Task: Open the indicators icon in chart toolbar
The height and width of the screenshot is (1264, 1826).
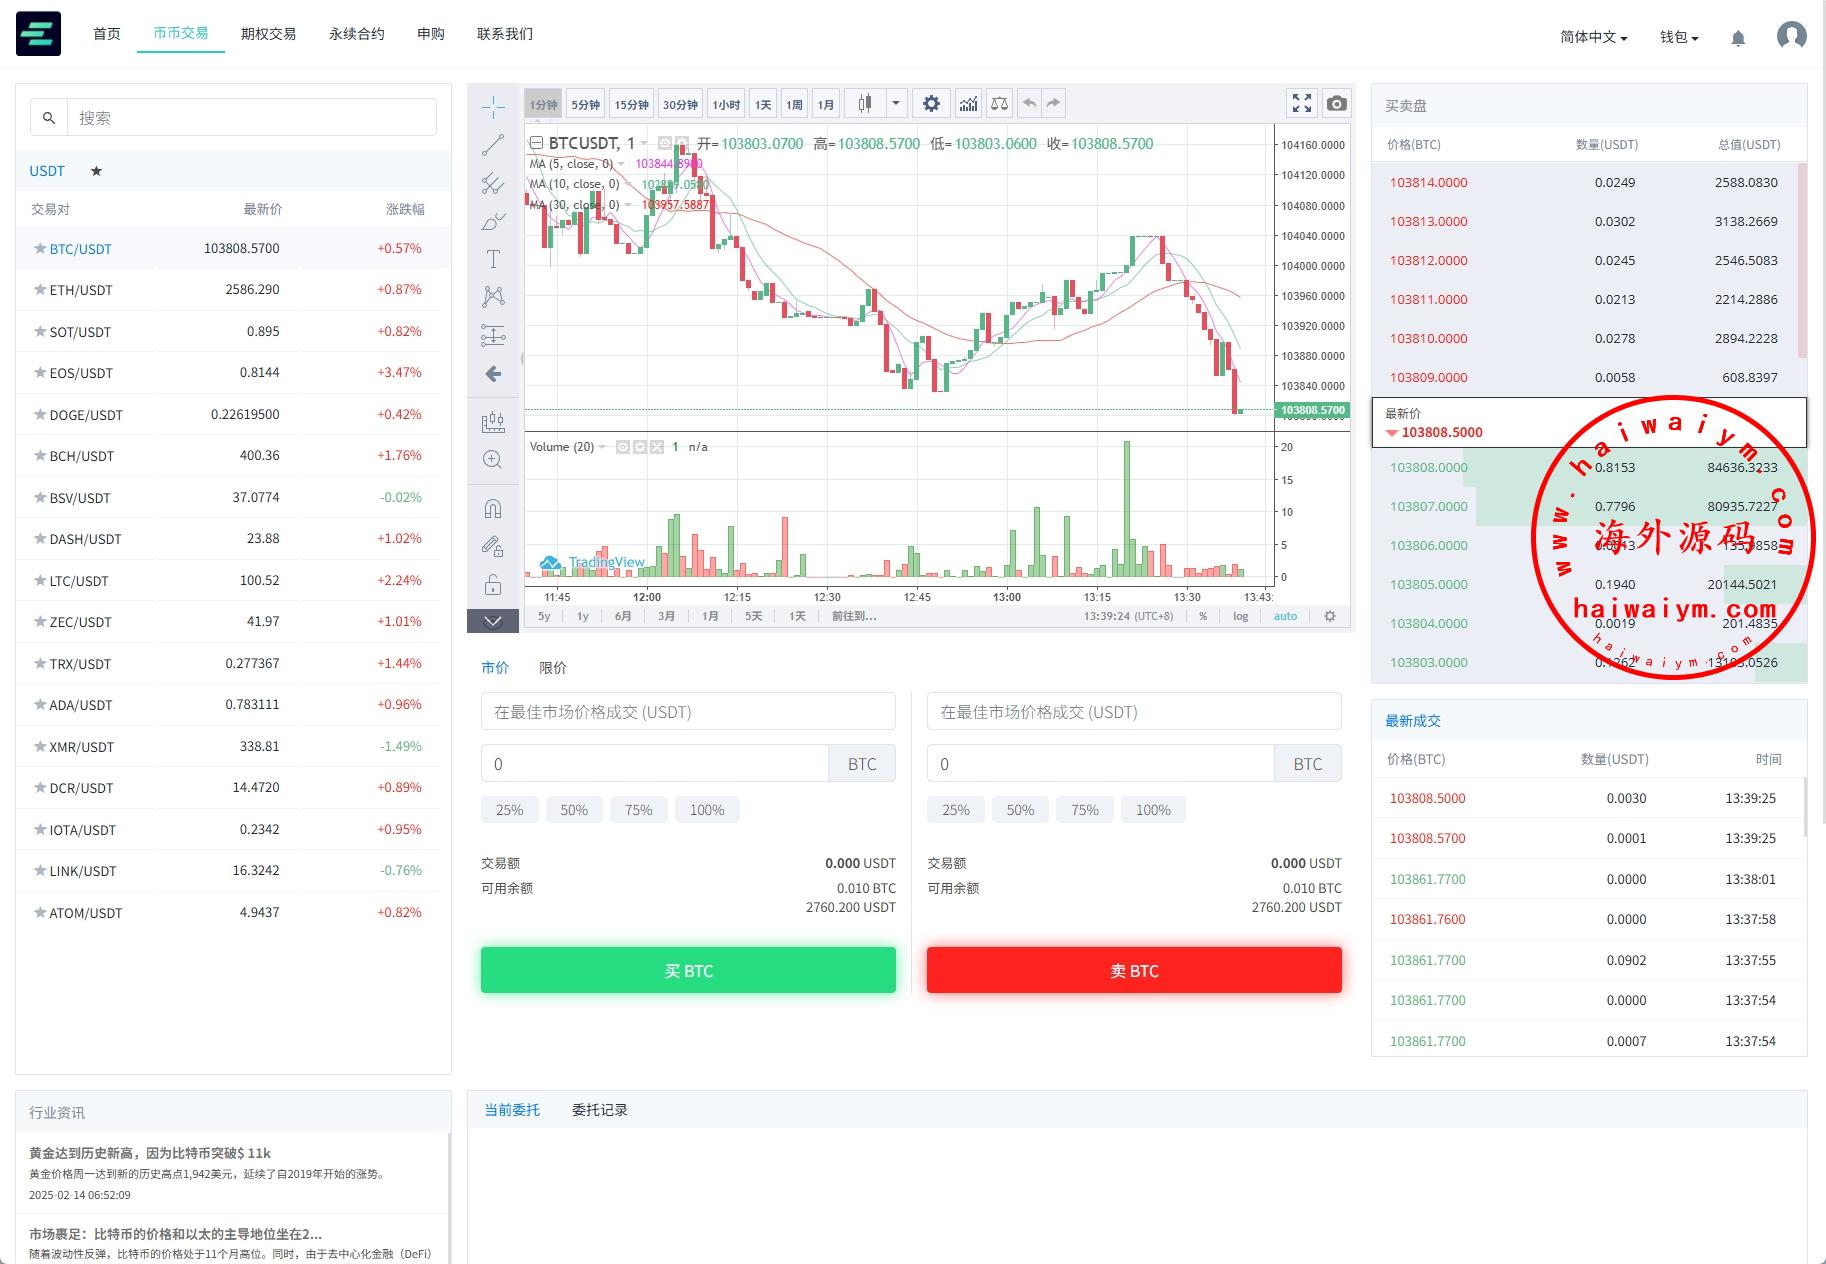Action: [x=968, y=104]
